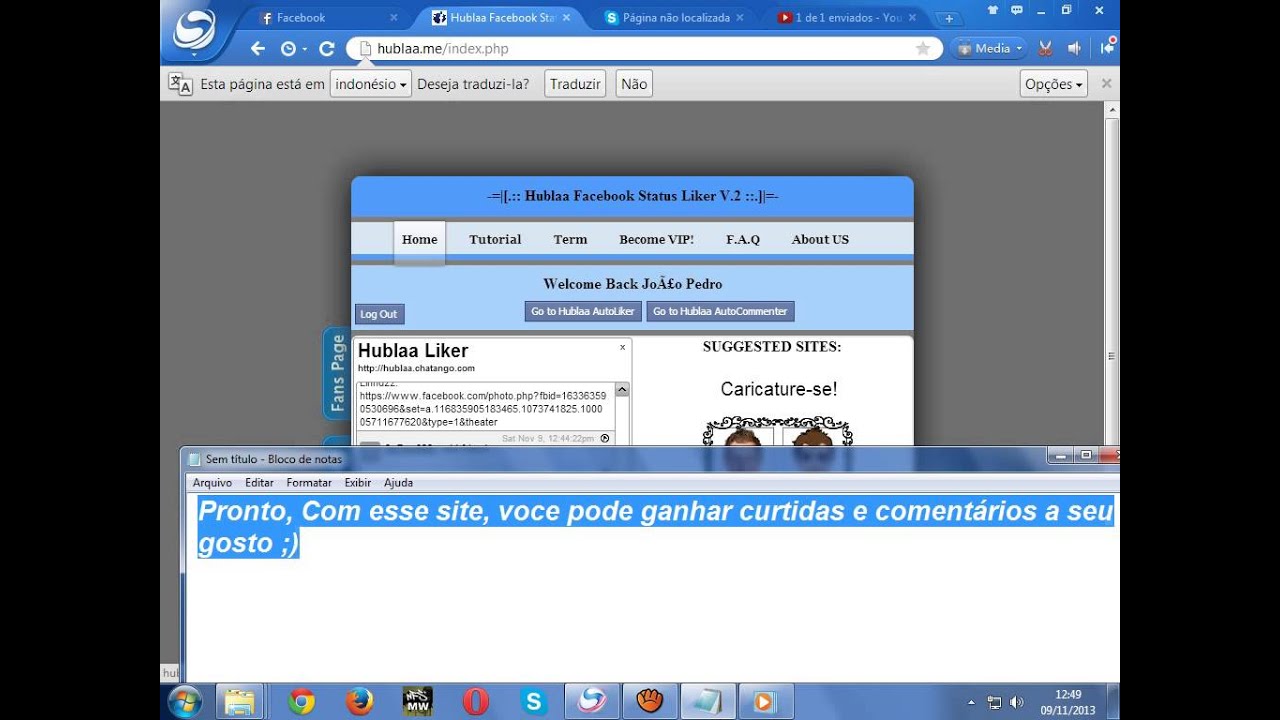Open the taskbar volume icon
The image size is (1280, 720).
coord(1017,702)
